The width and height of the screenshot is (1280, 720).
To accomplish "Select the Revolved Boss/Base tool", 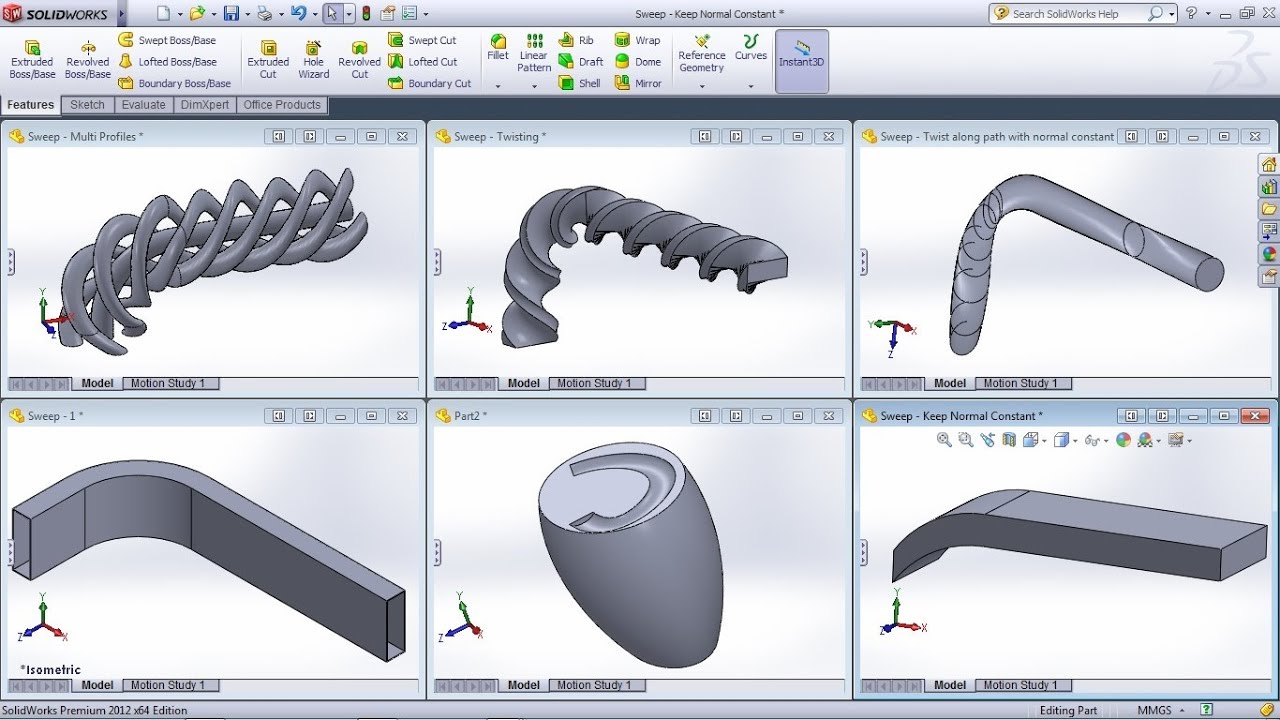I will [88, 60].
